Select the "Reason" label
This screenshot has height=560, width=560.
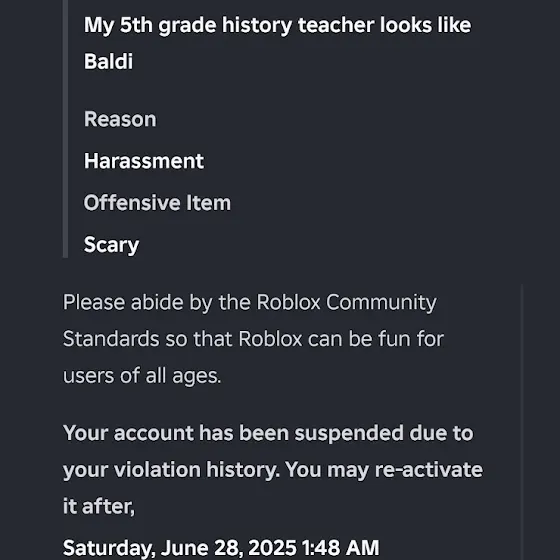click(x=120, y=119)
